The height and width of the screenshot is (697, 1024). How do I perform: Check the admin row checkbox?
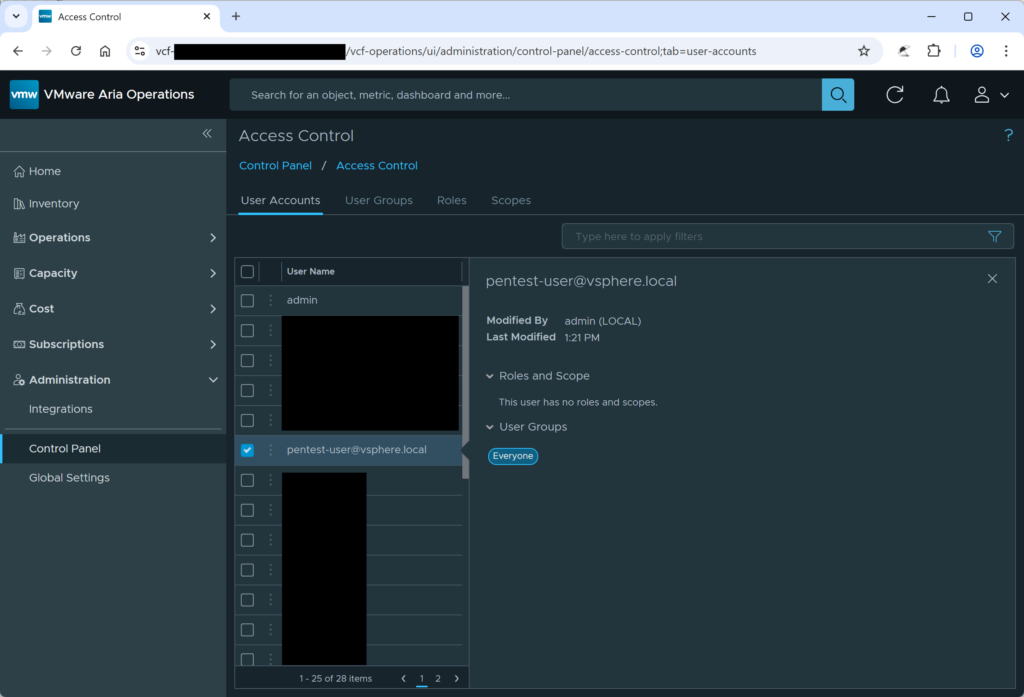[x=247, y=299]
